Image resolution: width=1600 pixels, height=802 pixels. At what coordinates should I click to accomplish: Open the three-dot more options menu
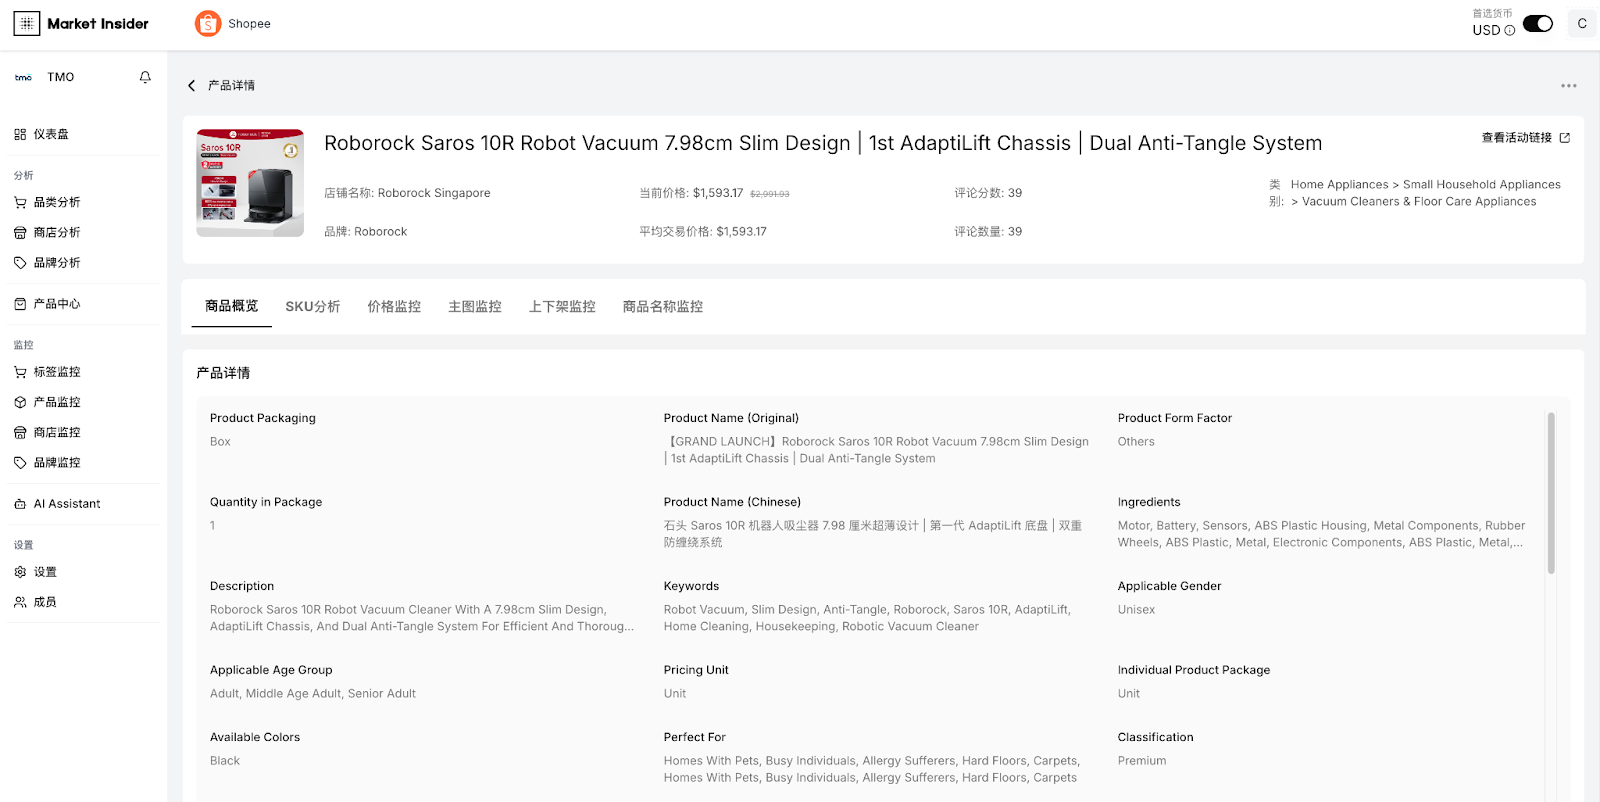pos(1568,86)
